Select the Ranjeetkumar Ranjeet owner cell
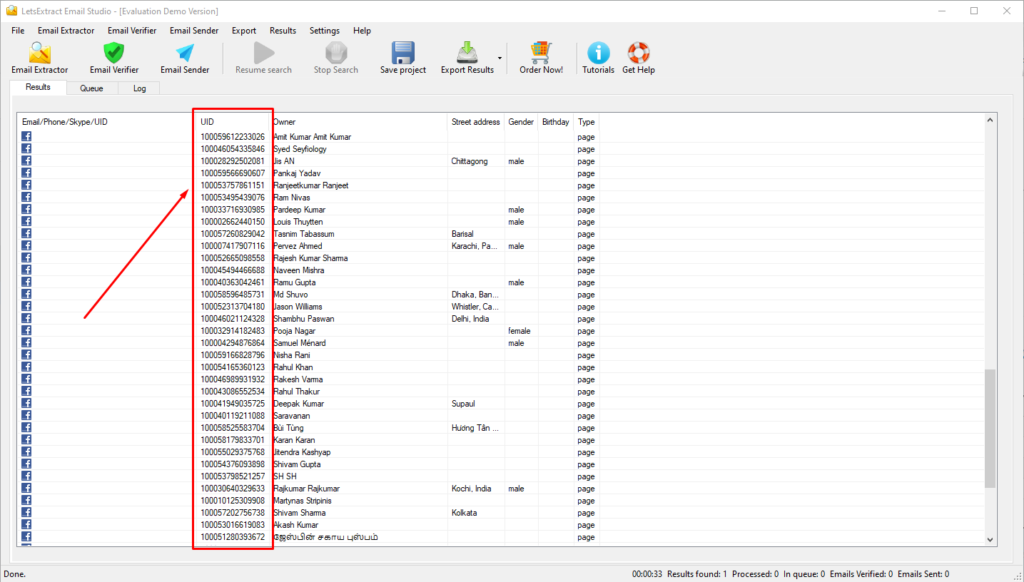This screenshot has width=1024, height=582. click(311, 186)
